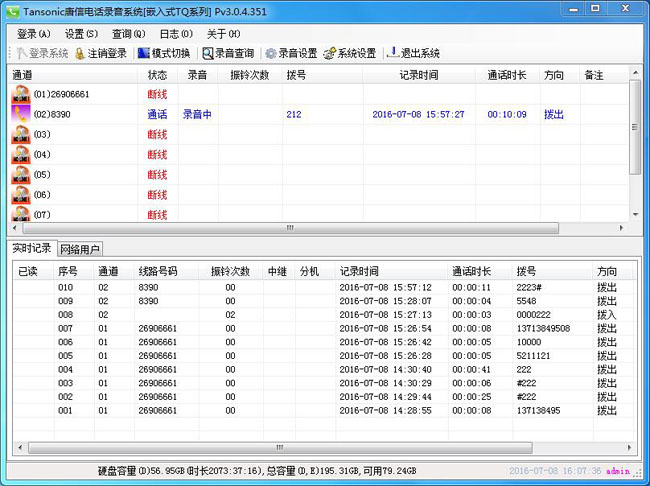Open the 登录(A) menu
650x486 pixels.
point(34,33)
